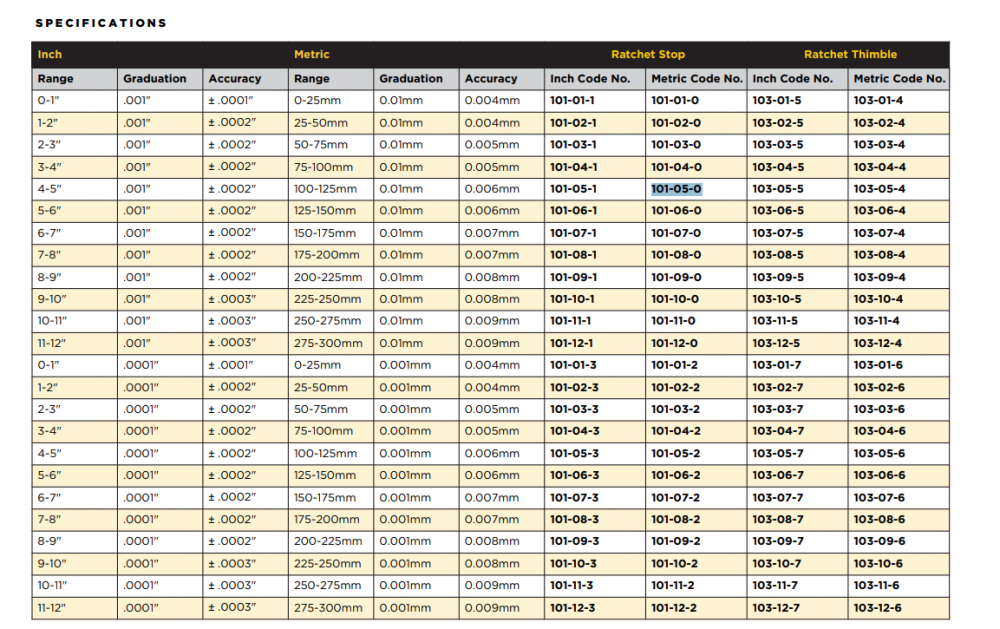Select code 103-09-5
The image size is (1000, 629).
(x=778, y=278)
